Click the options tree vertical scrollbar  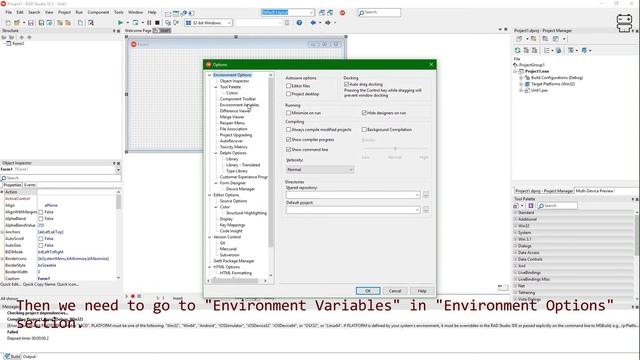(271, 163)
